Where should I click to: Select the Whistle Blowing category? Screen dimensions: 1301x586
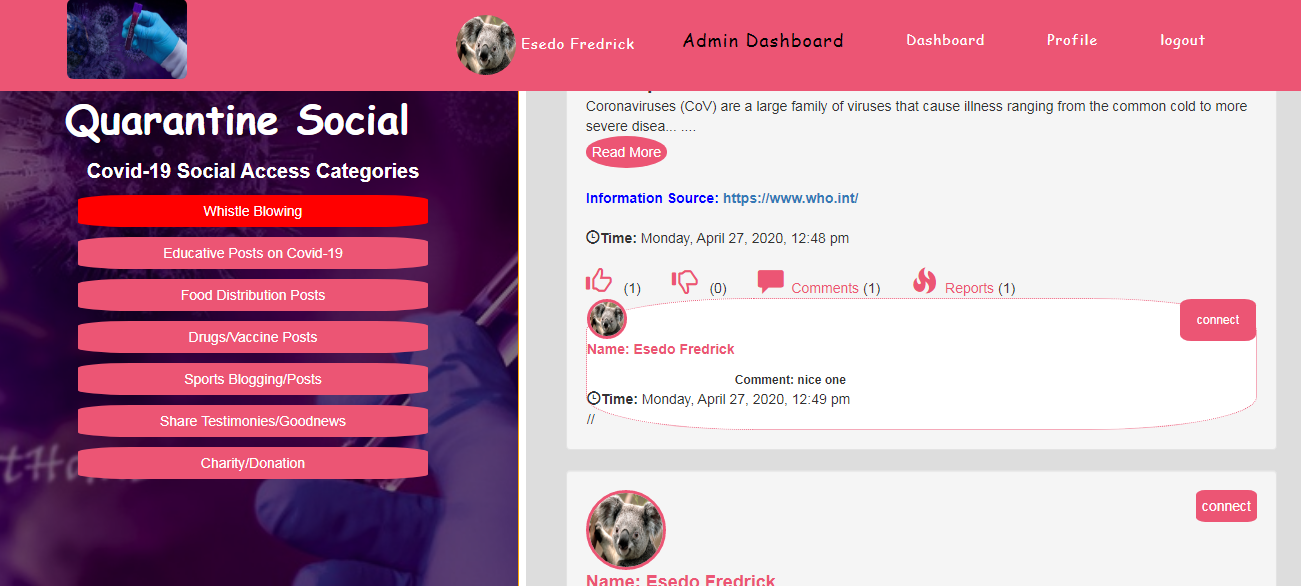pos(253,211)
